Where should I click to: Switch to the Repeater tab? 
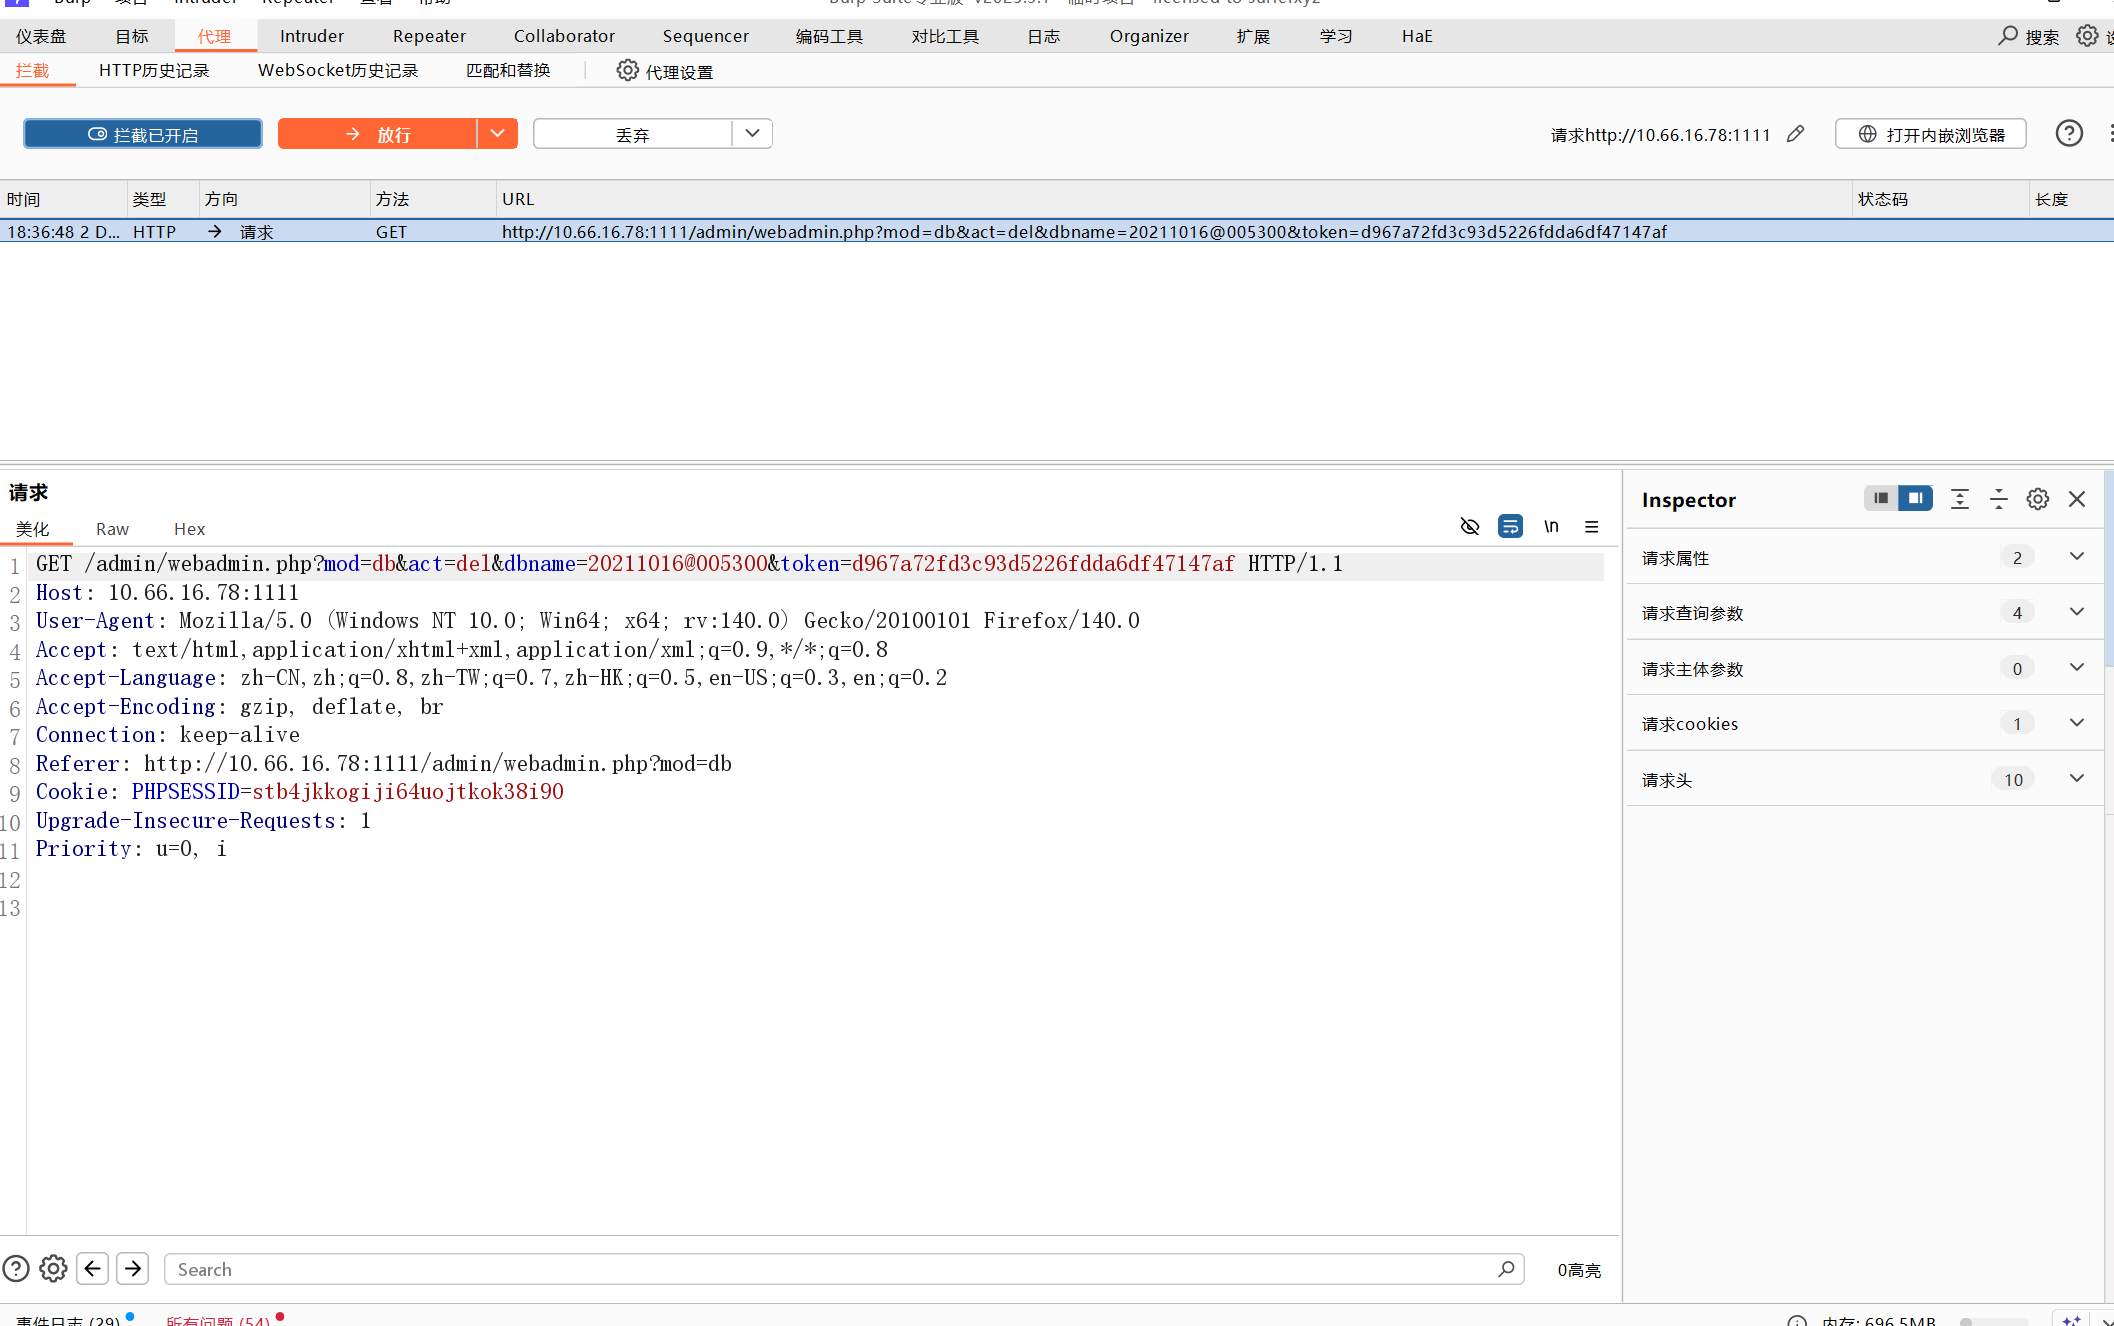(x=429, y=36)
